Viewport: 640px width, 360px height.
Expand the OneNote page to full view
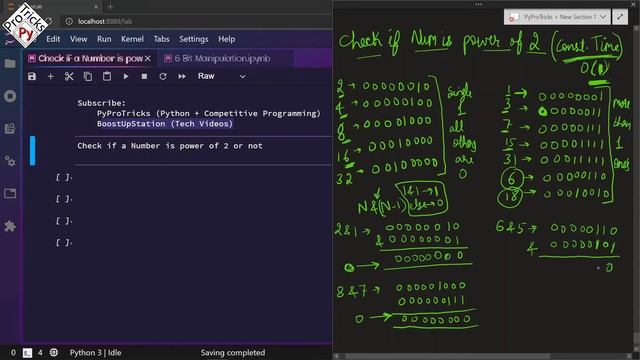620,17
